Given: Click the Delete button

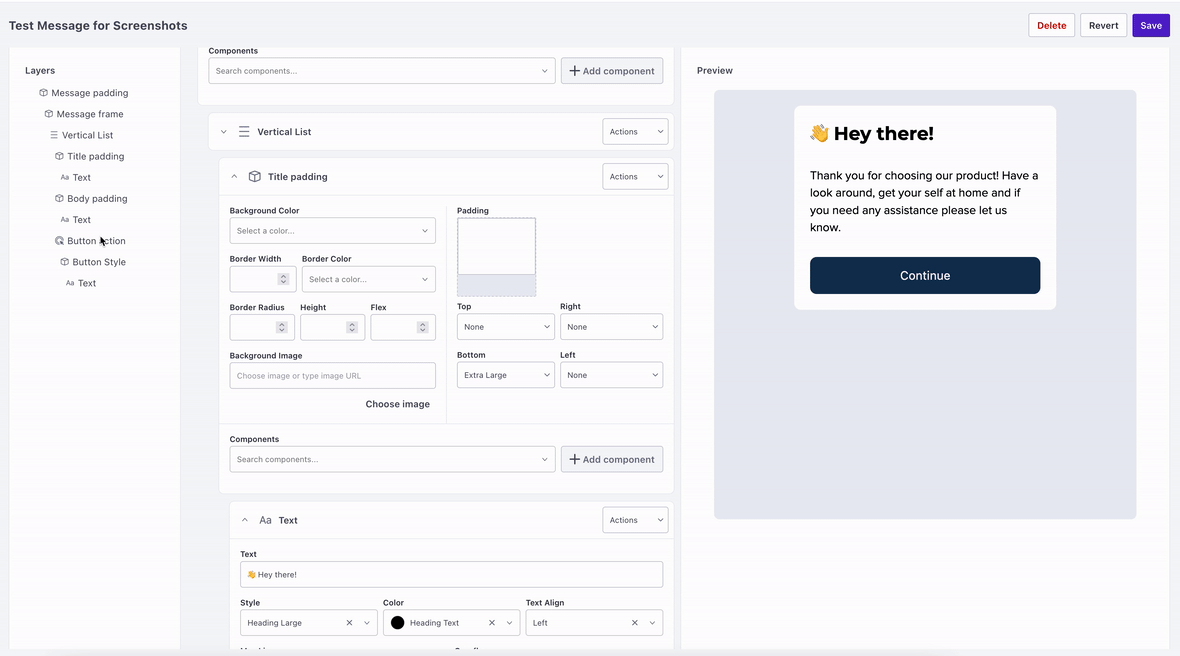Looking at the screenshot, I should coord(1051,26).
